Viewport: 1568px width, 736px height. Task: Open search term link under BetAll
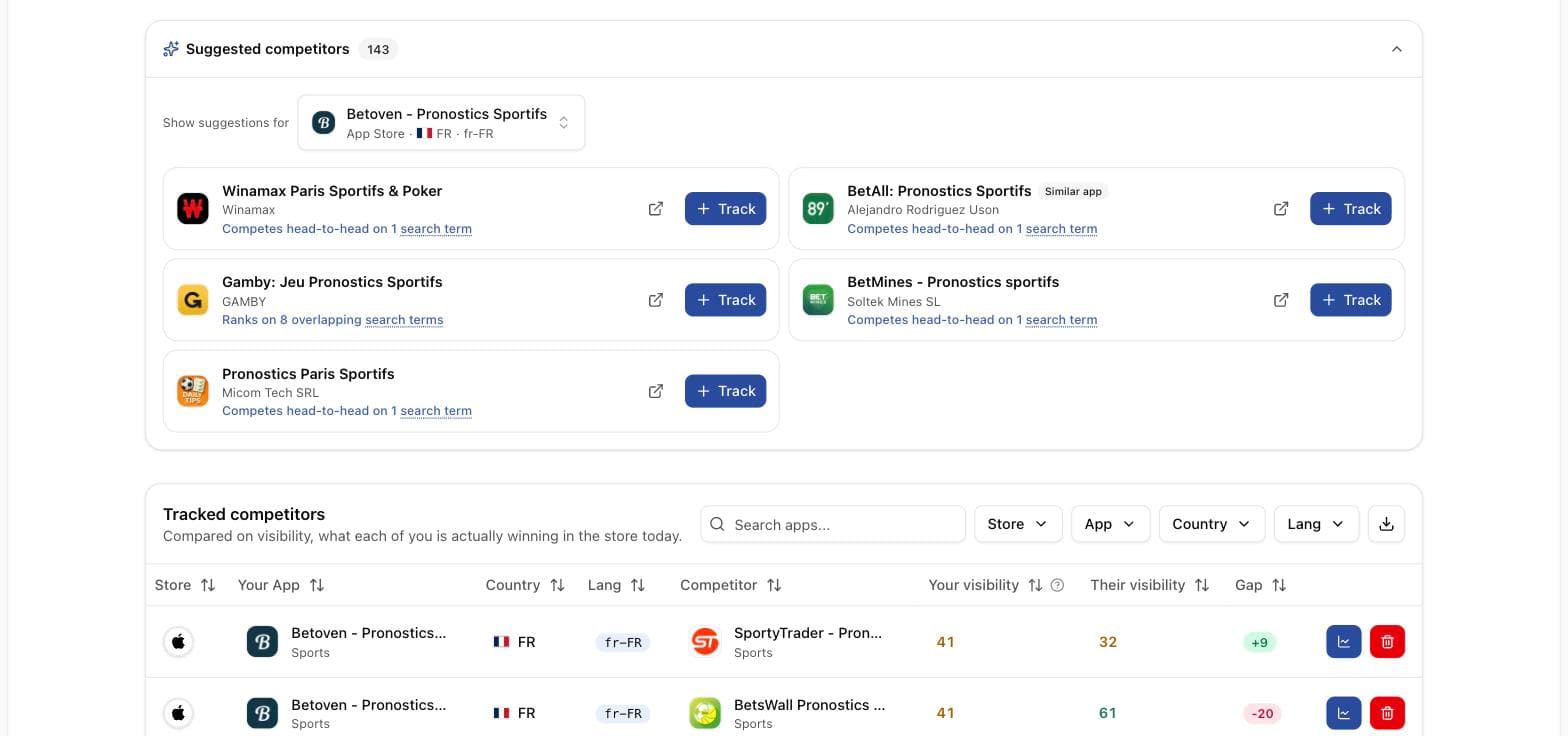[1061, 229]
